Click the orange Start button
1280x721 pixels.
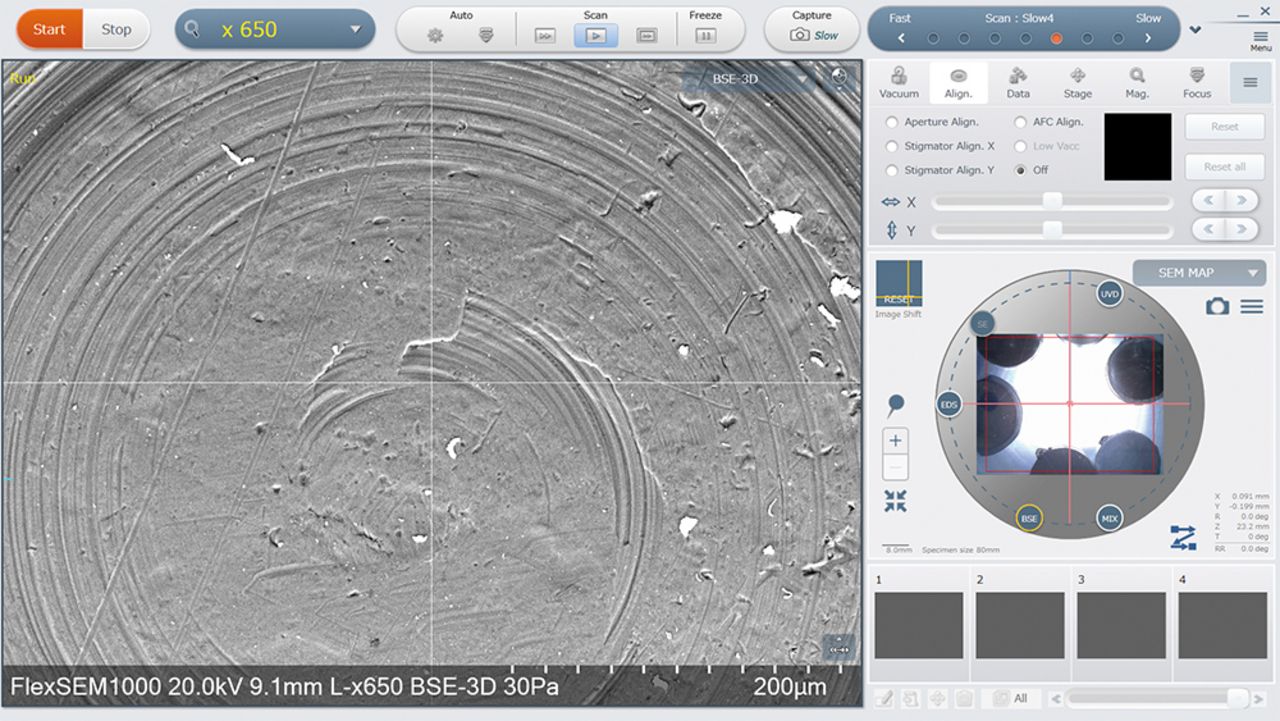click(x=49, y=29)
